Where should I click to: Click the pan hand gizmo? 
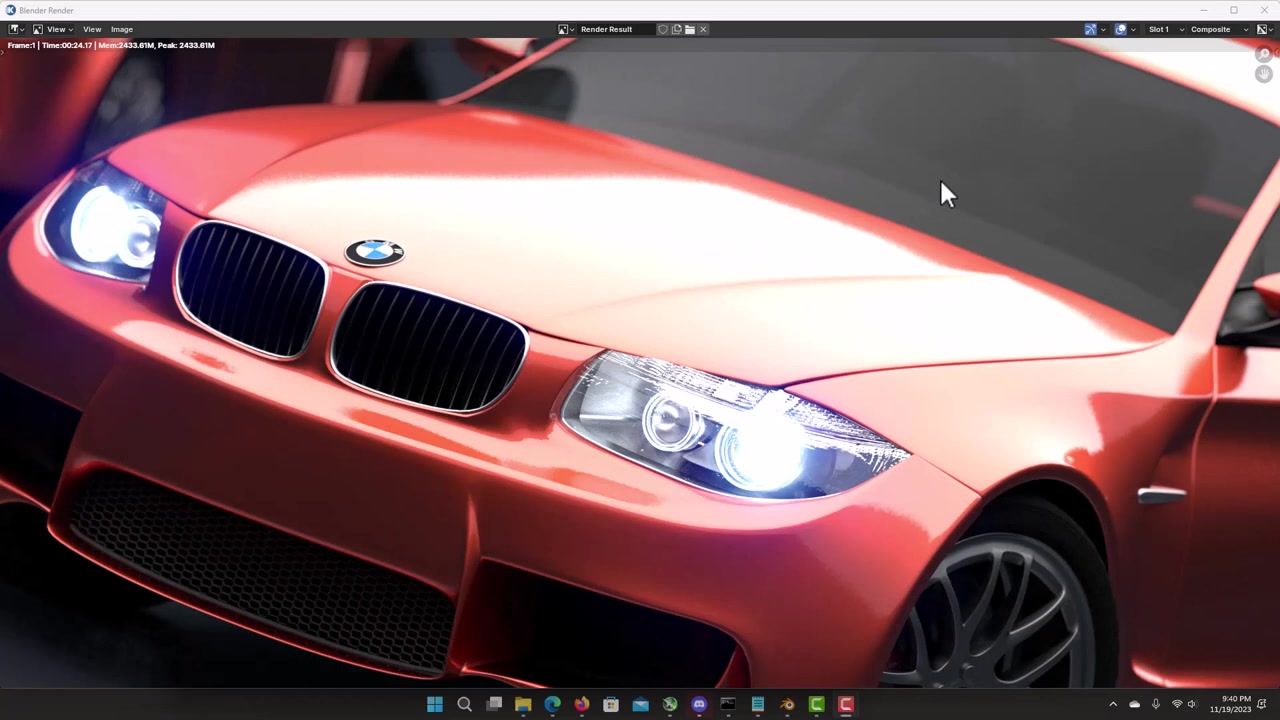1264,74
